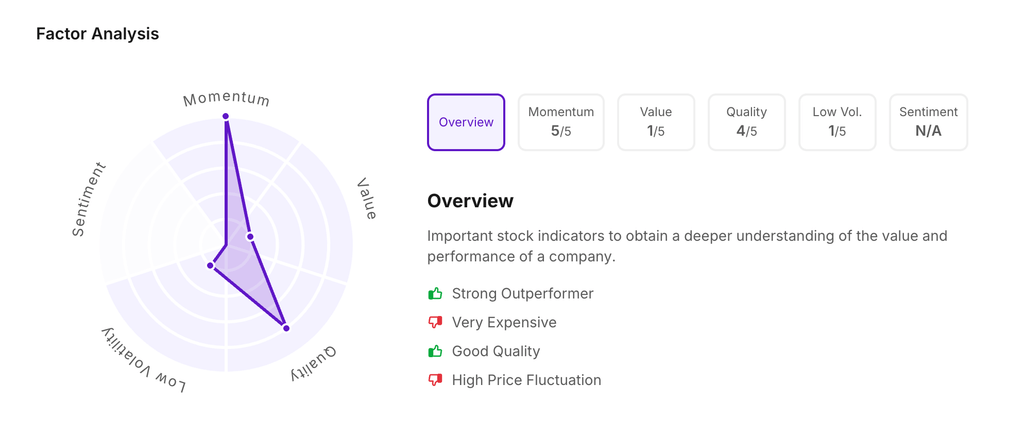Click the Quality axis label on the radar
Screen dimensions: 1024x428
coord(314,364)
